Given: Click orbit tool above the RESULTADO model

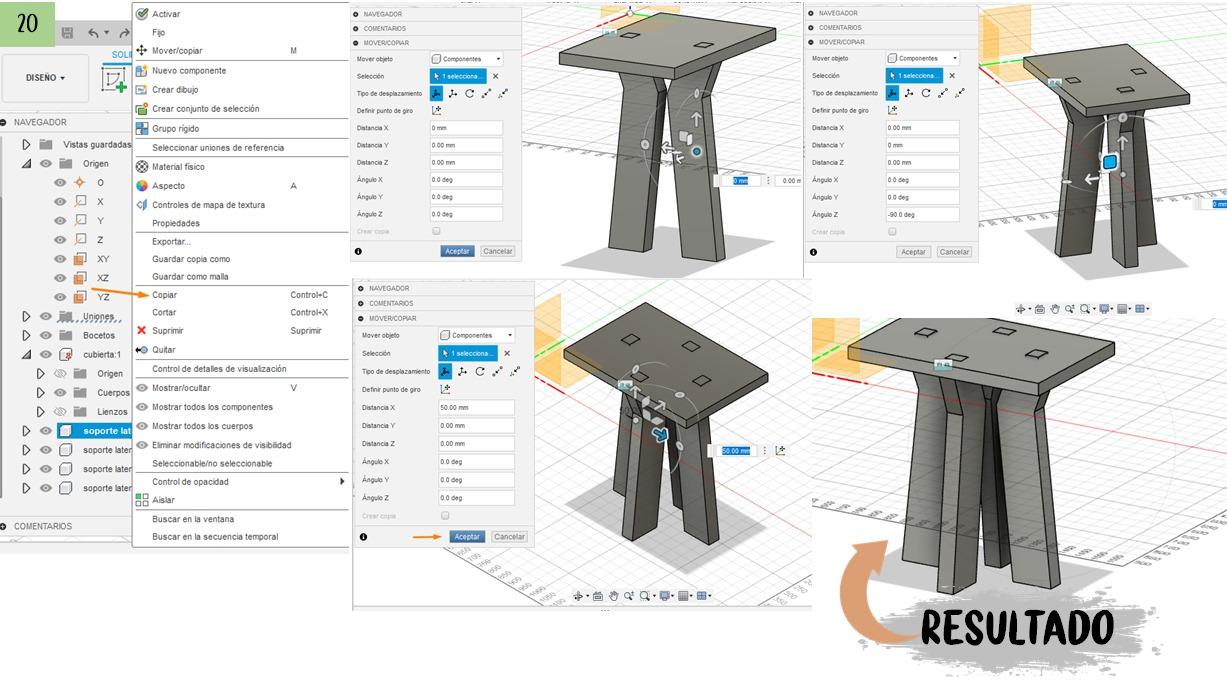Looking at the screenshot, I should (x=1022, y=309).
